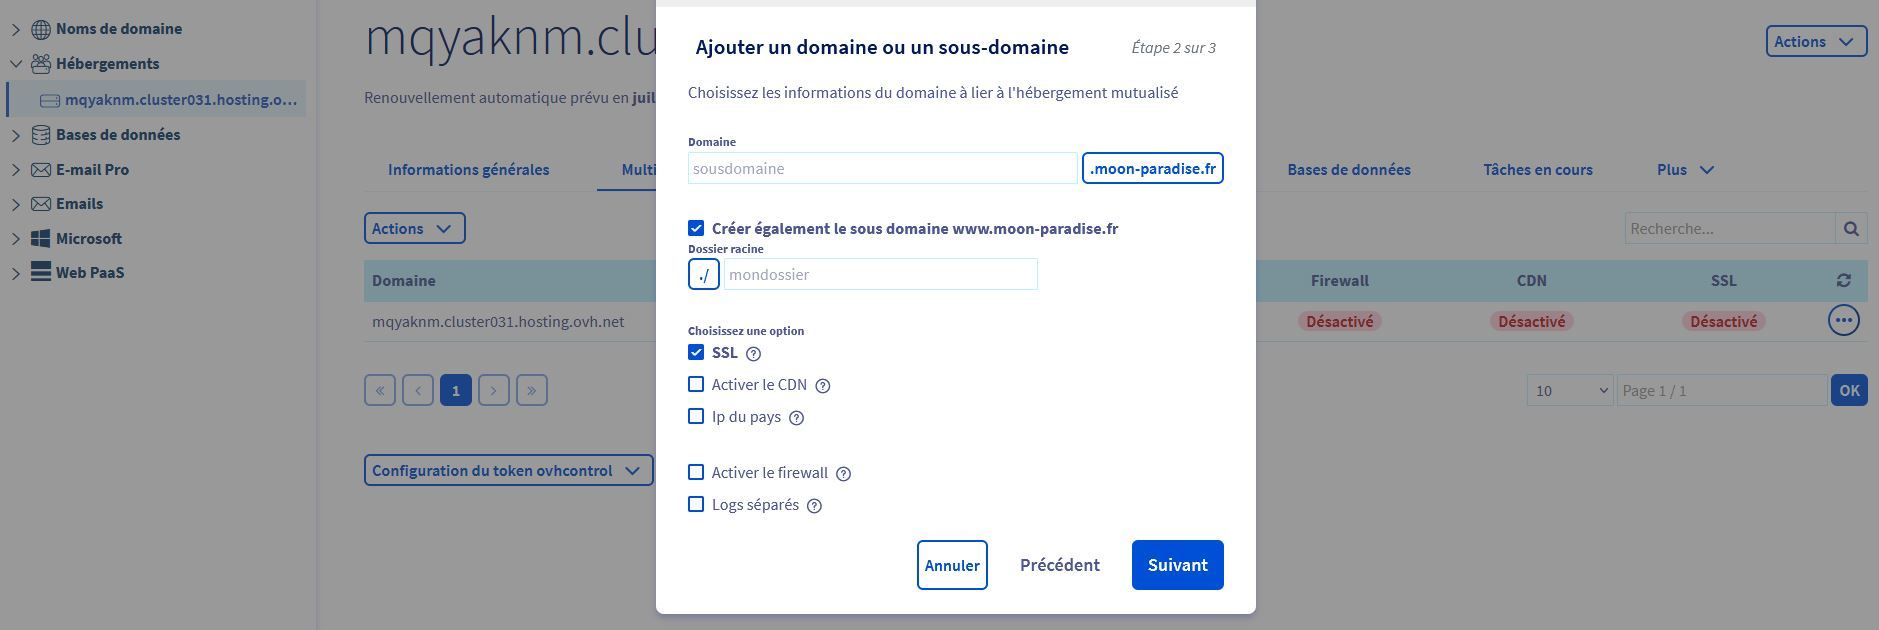This screenshot has width=1879, height=630.
Task: Switch to Informations générales tab
Action: point(468,170)
